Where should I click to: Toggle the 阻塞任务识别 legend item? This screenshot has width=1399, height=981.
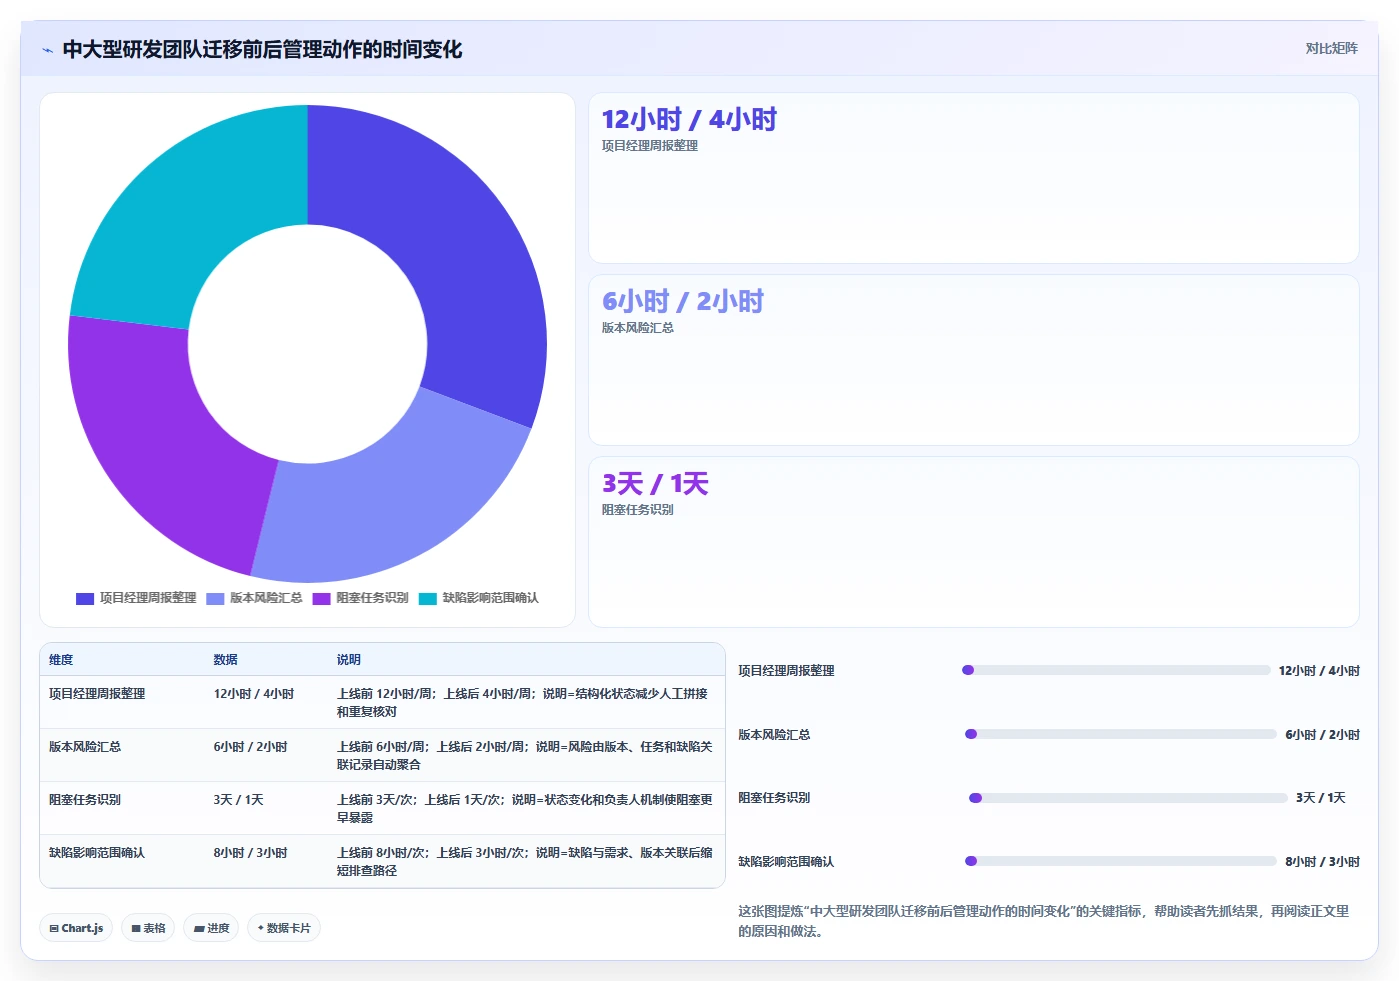[x=360, y=598]
